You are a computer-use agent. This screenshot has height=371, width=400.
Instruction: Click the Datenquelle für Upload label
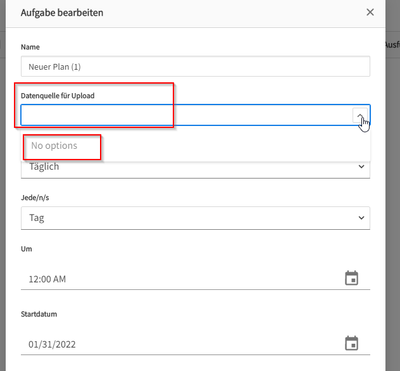58,96
